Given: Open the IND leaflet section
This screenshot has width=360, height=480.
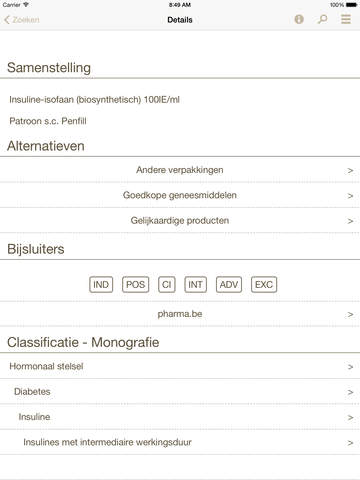Looking at the screenshot, I should tap(101, 285).
